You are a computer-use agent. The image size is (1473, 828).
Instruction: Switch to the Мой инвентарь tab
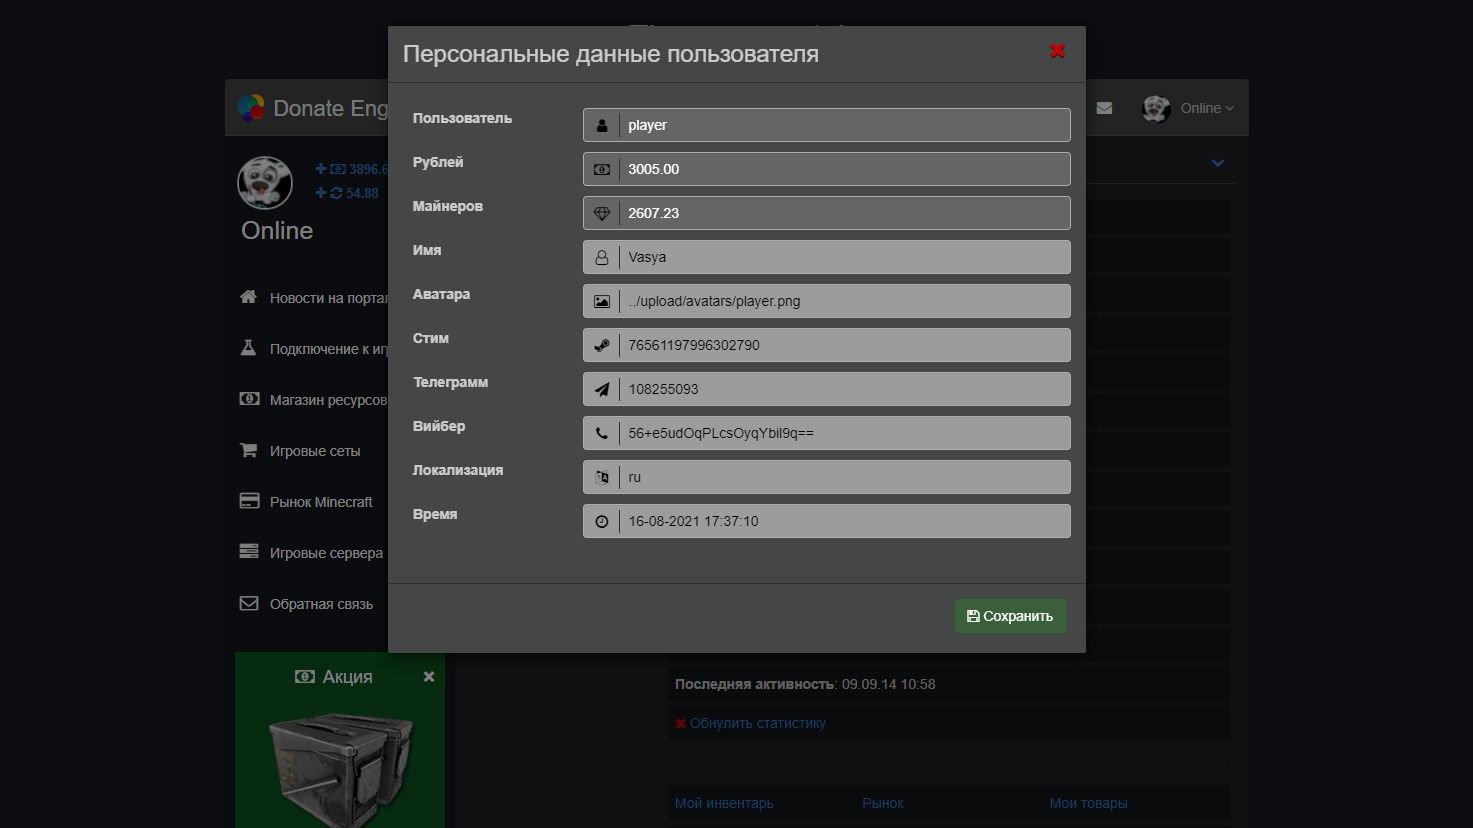[723, 803]
